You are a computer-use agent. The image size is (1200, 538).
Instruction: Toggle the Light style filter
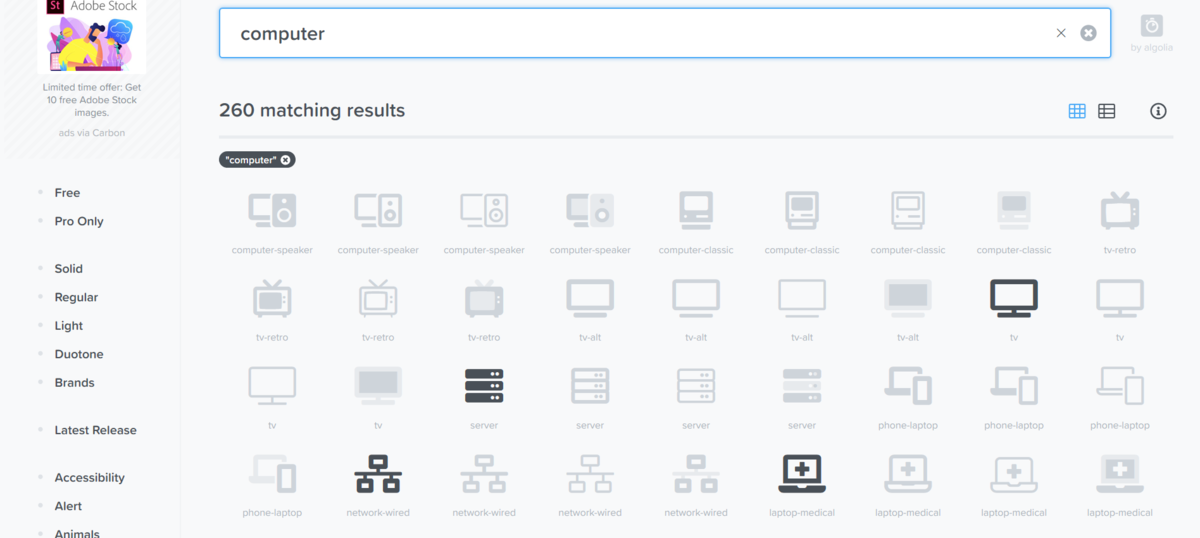(x=69, y=326)
